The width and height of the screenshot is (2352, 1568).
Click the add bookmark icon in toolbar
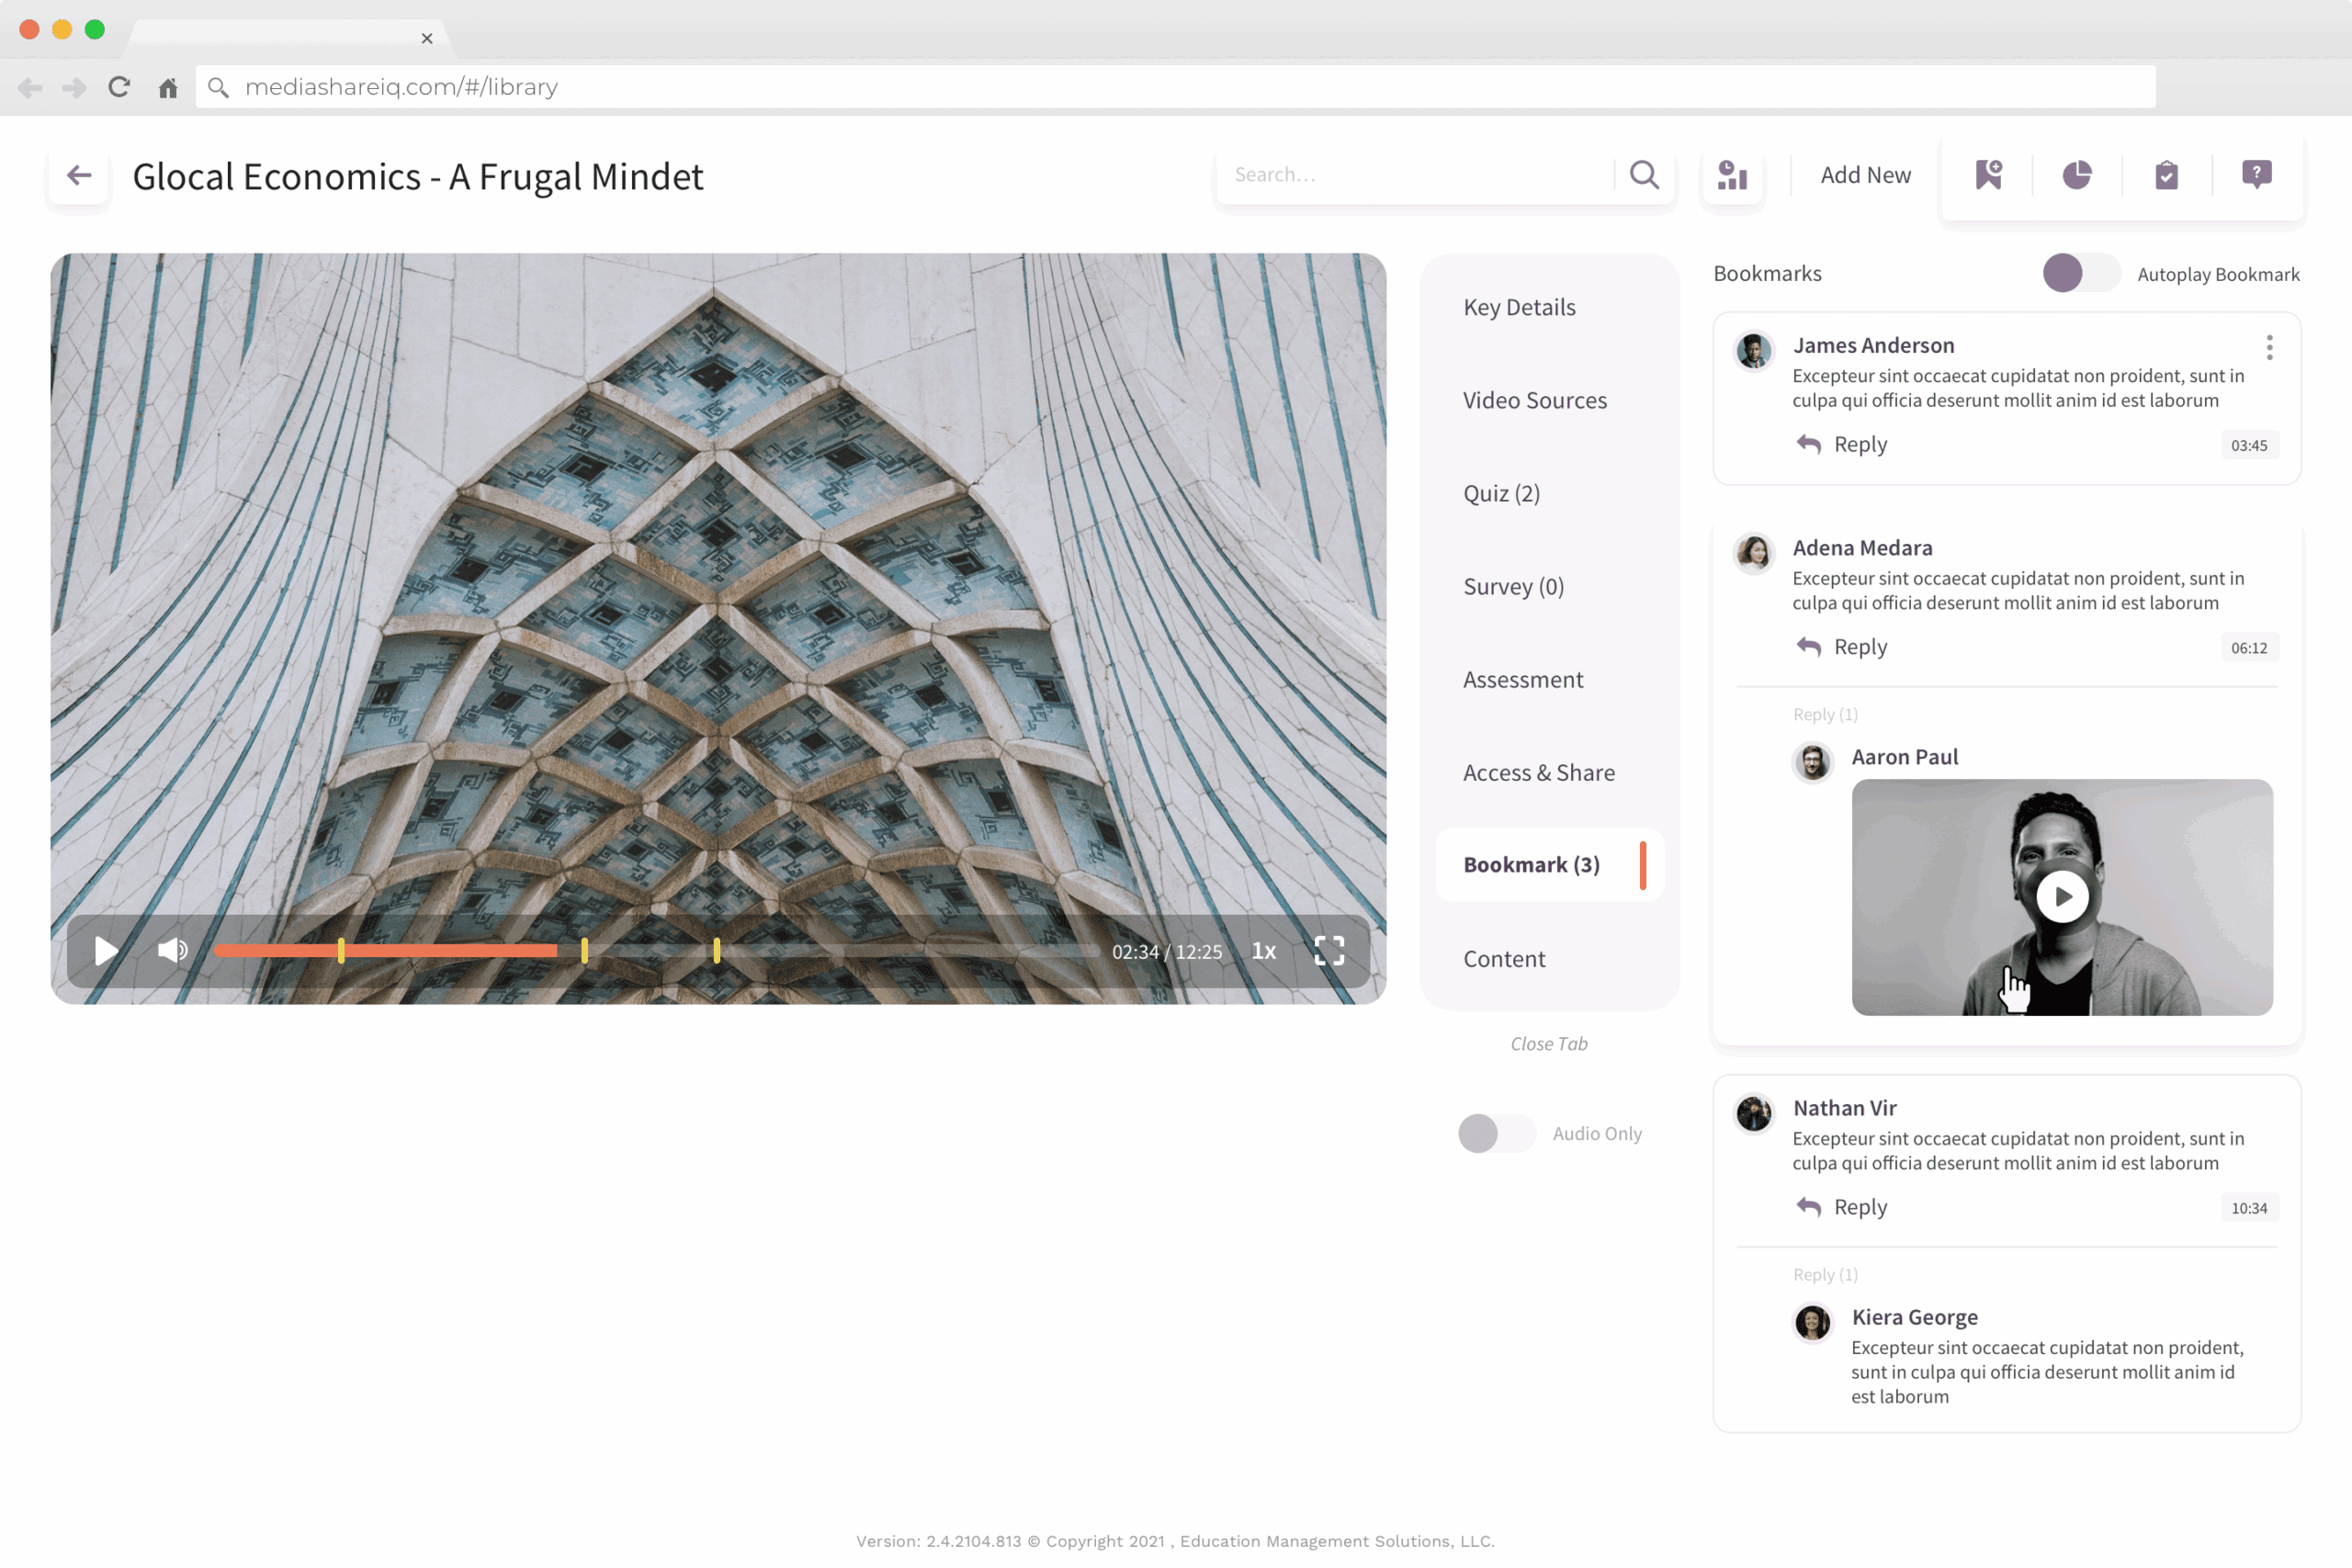(x=1988, y=175)
